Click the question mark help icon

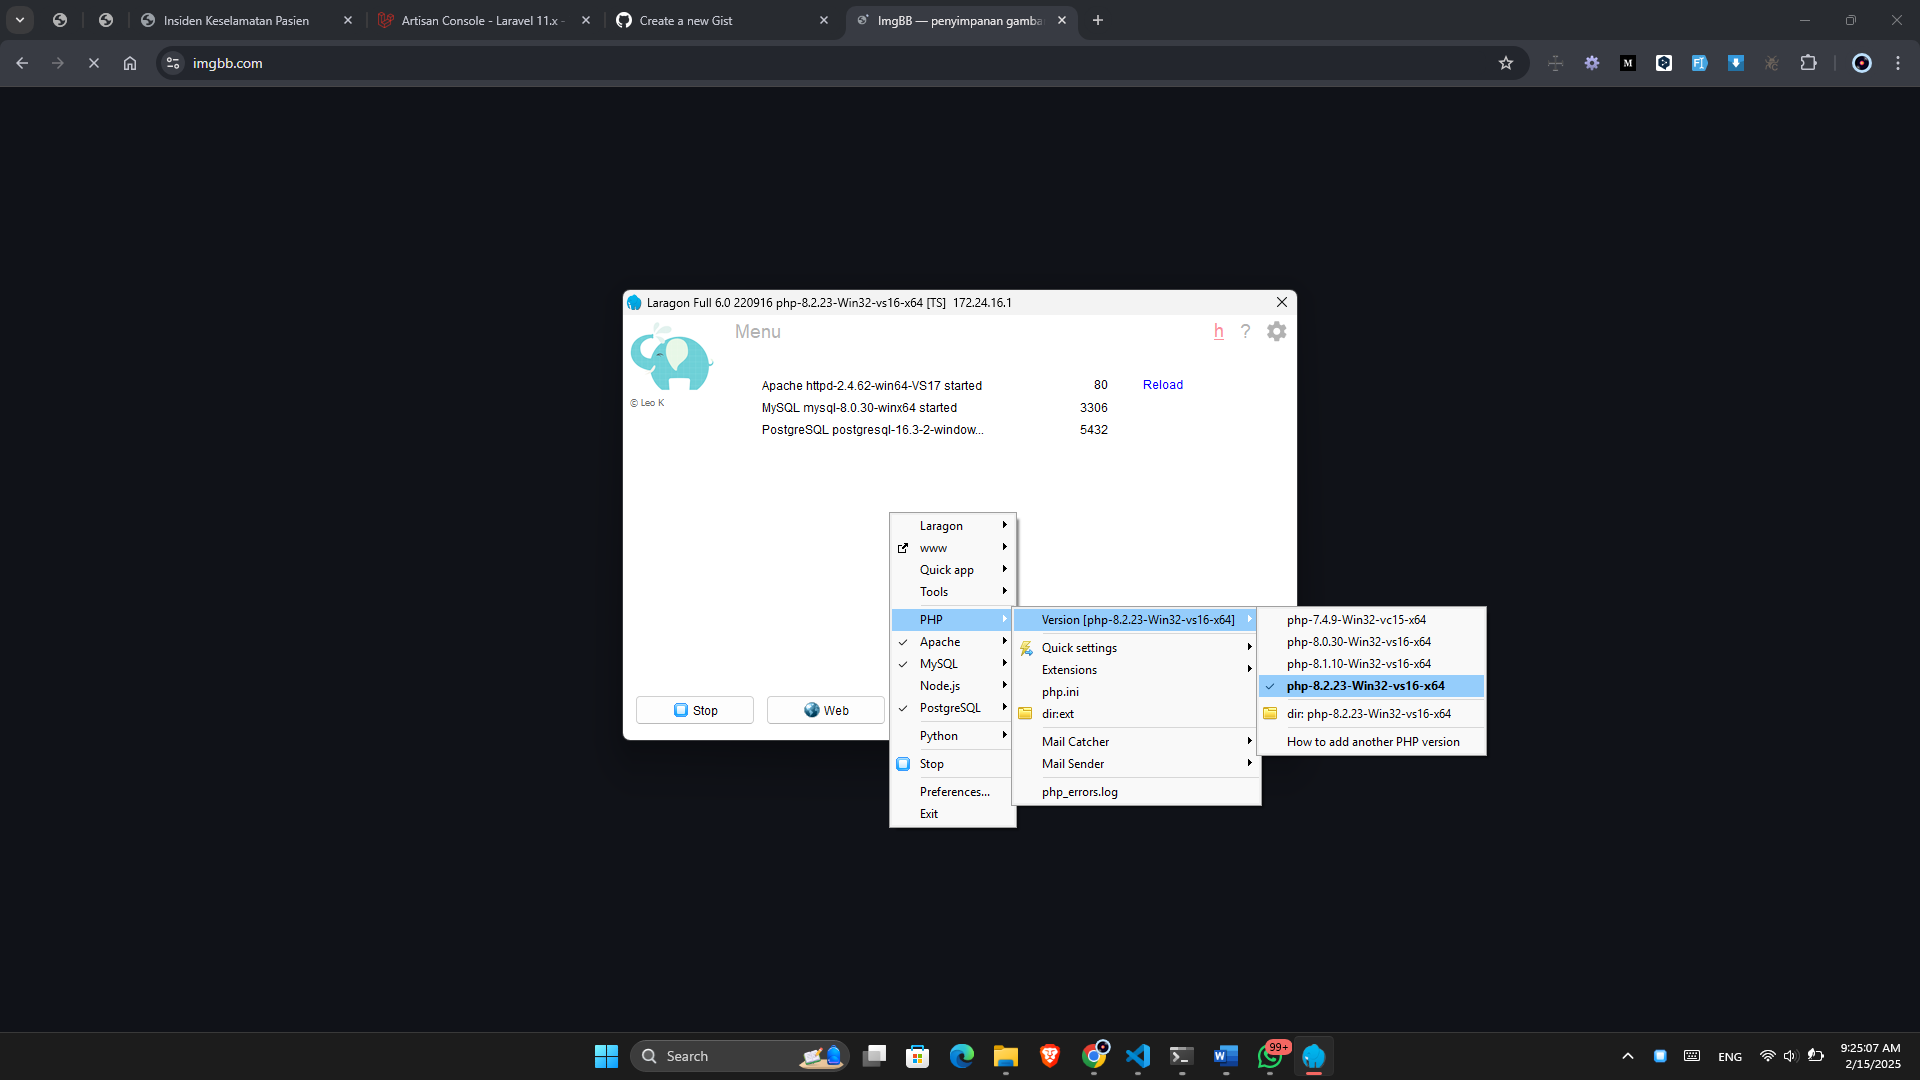point(1245,331)
